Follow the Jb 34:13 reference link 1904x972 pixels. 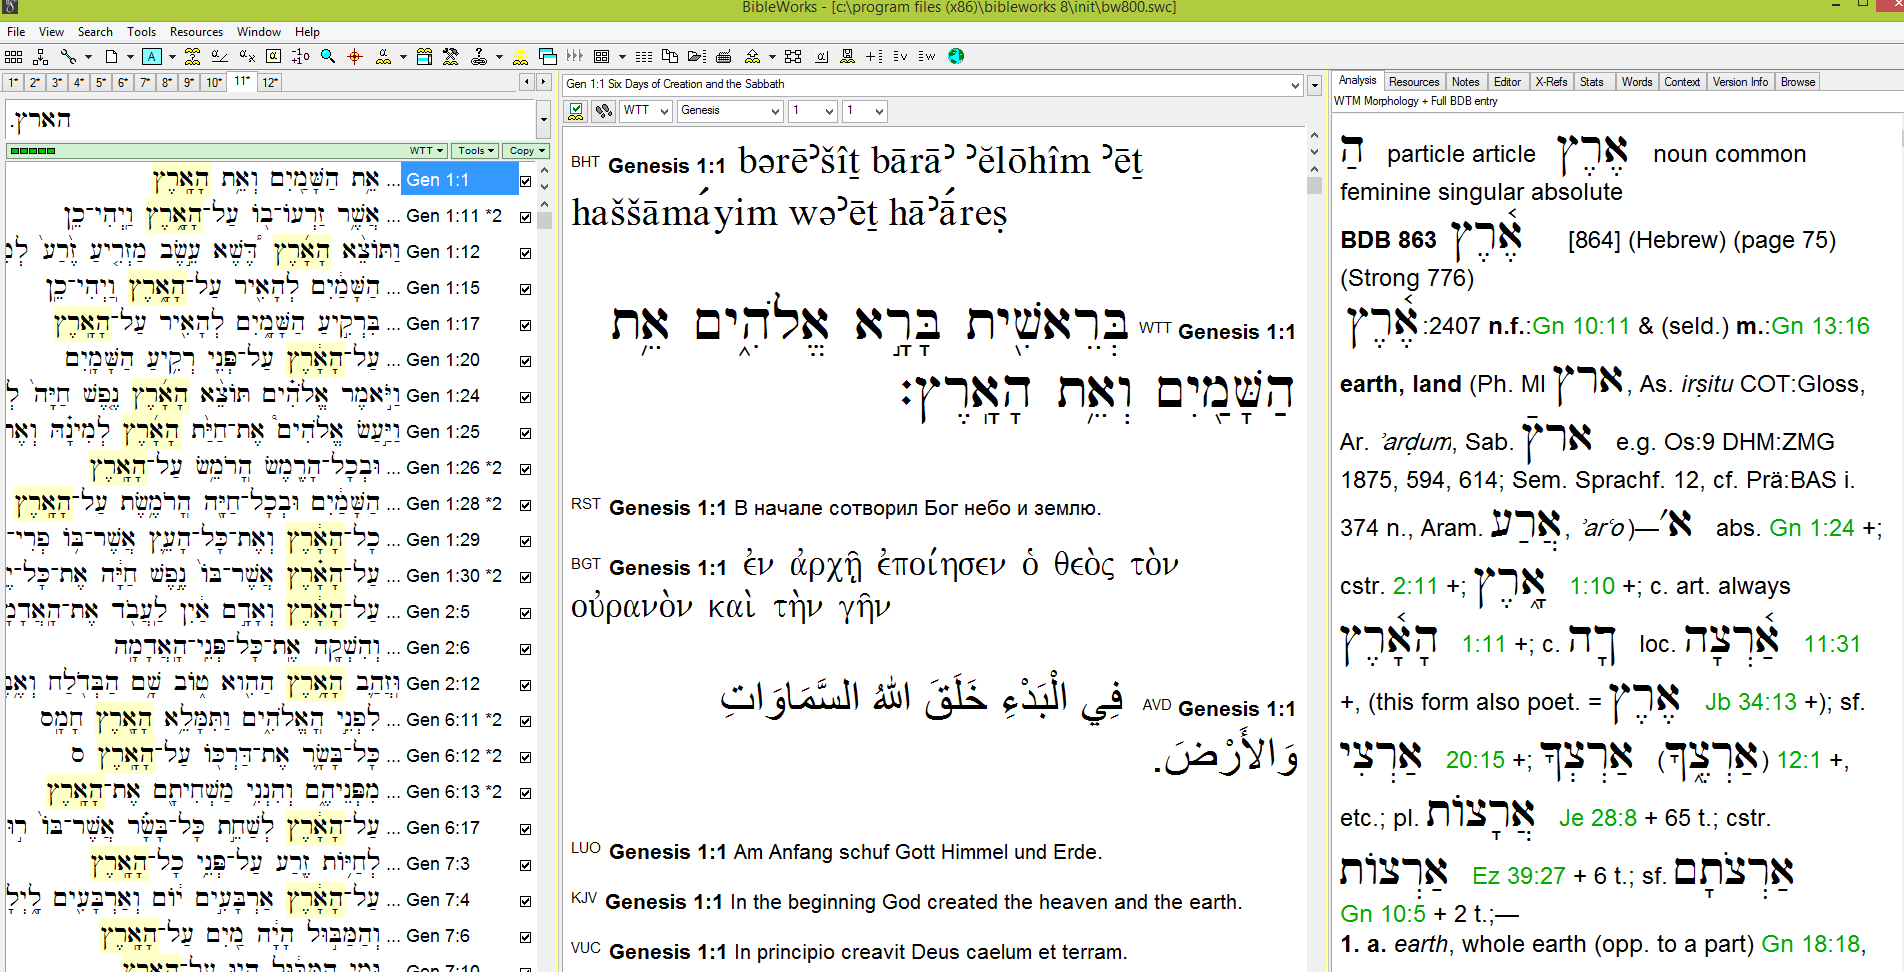pos(1751,702)
